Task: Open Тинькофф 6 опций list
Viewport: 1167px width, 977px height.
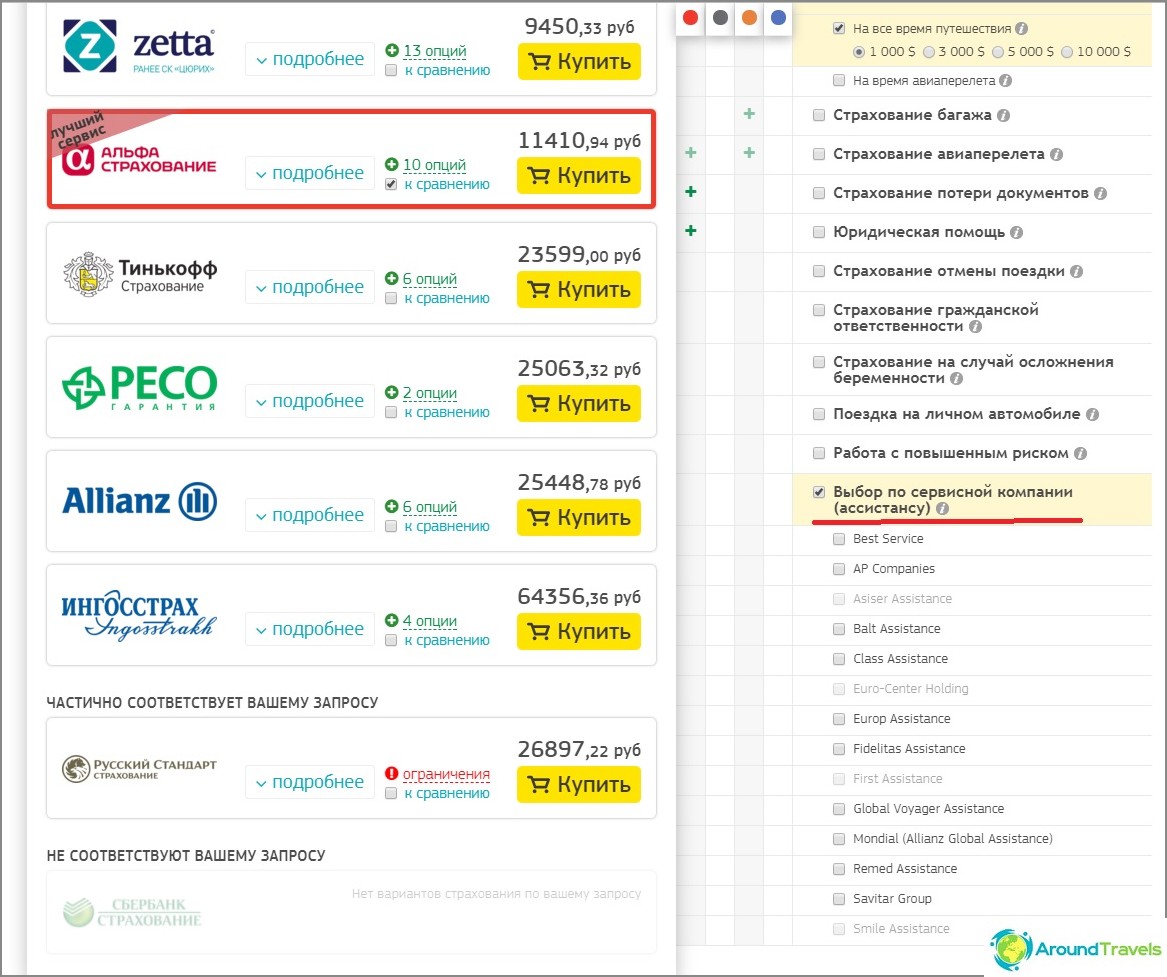Action: 429,278
